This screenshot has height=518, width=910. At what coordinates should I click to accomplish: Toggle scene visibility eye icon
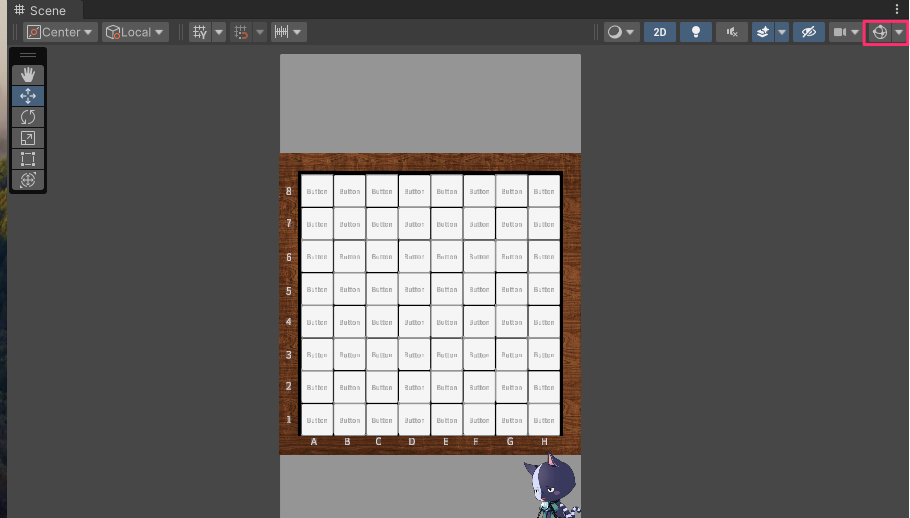pos(808,32)
